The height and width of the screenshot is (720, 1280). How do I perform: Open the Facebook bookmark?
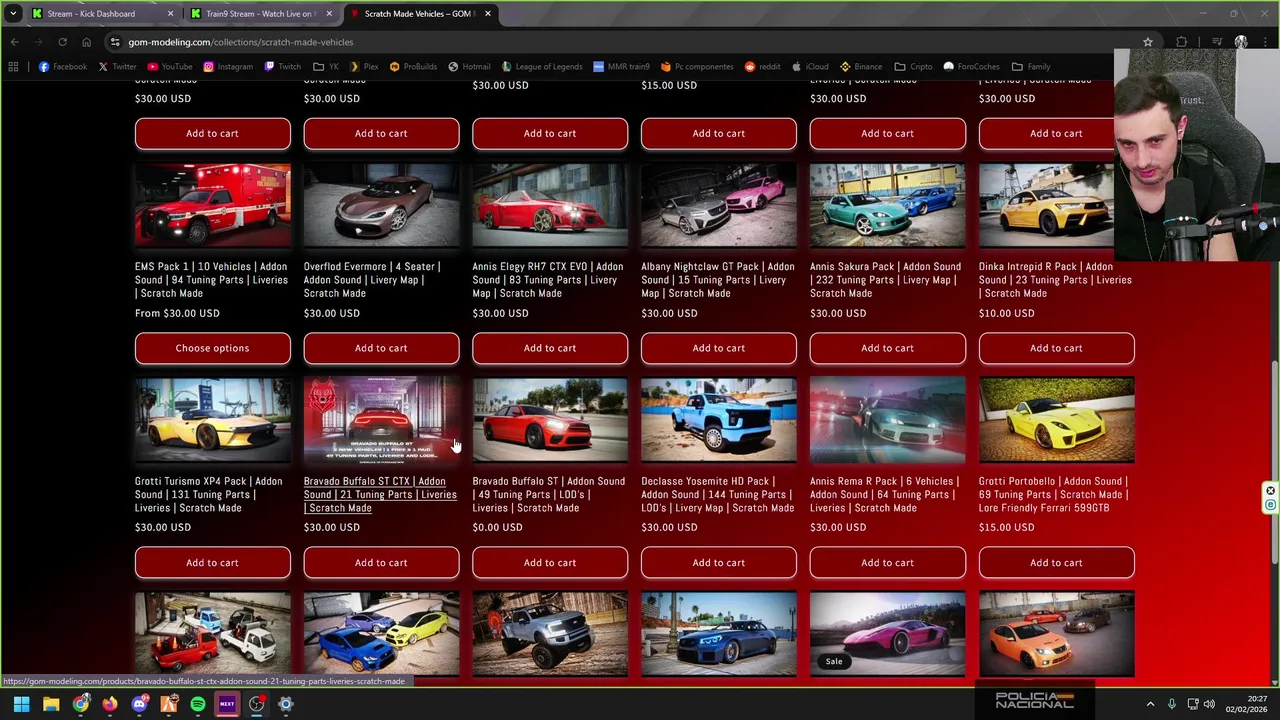coord(63,67)
